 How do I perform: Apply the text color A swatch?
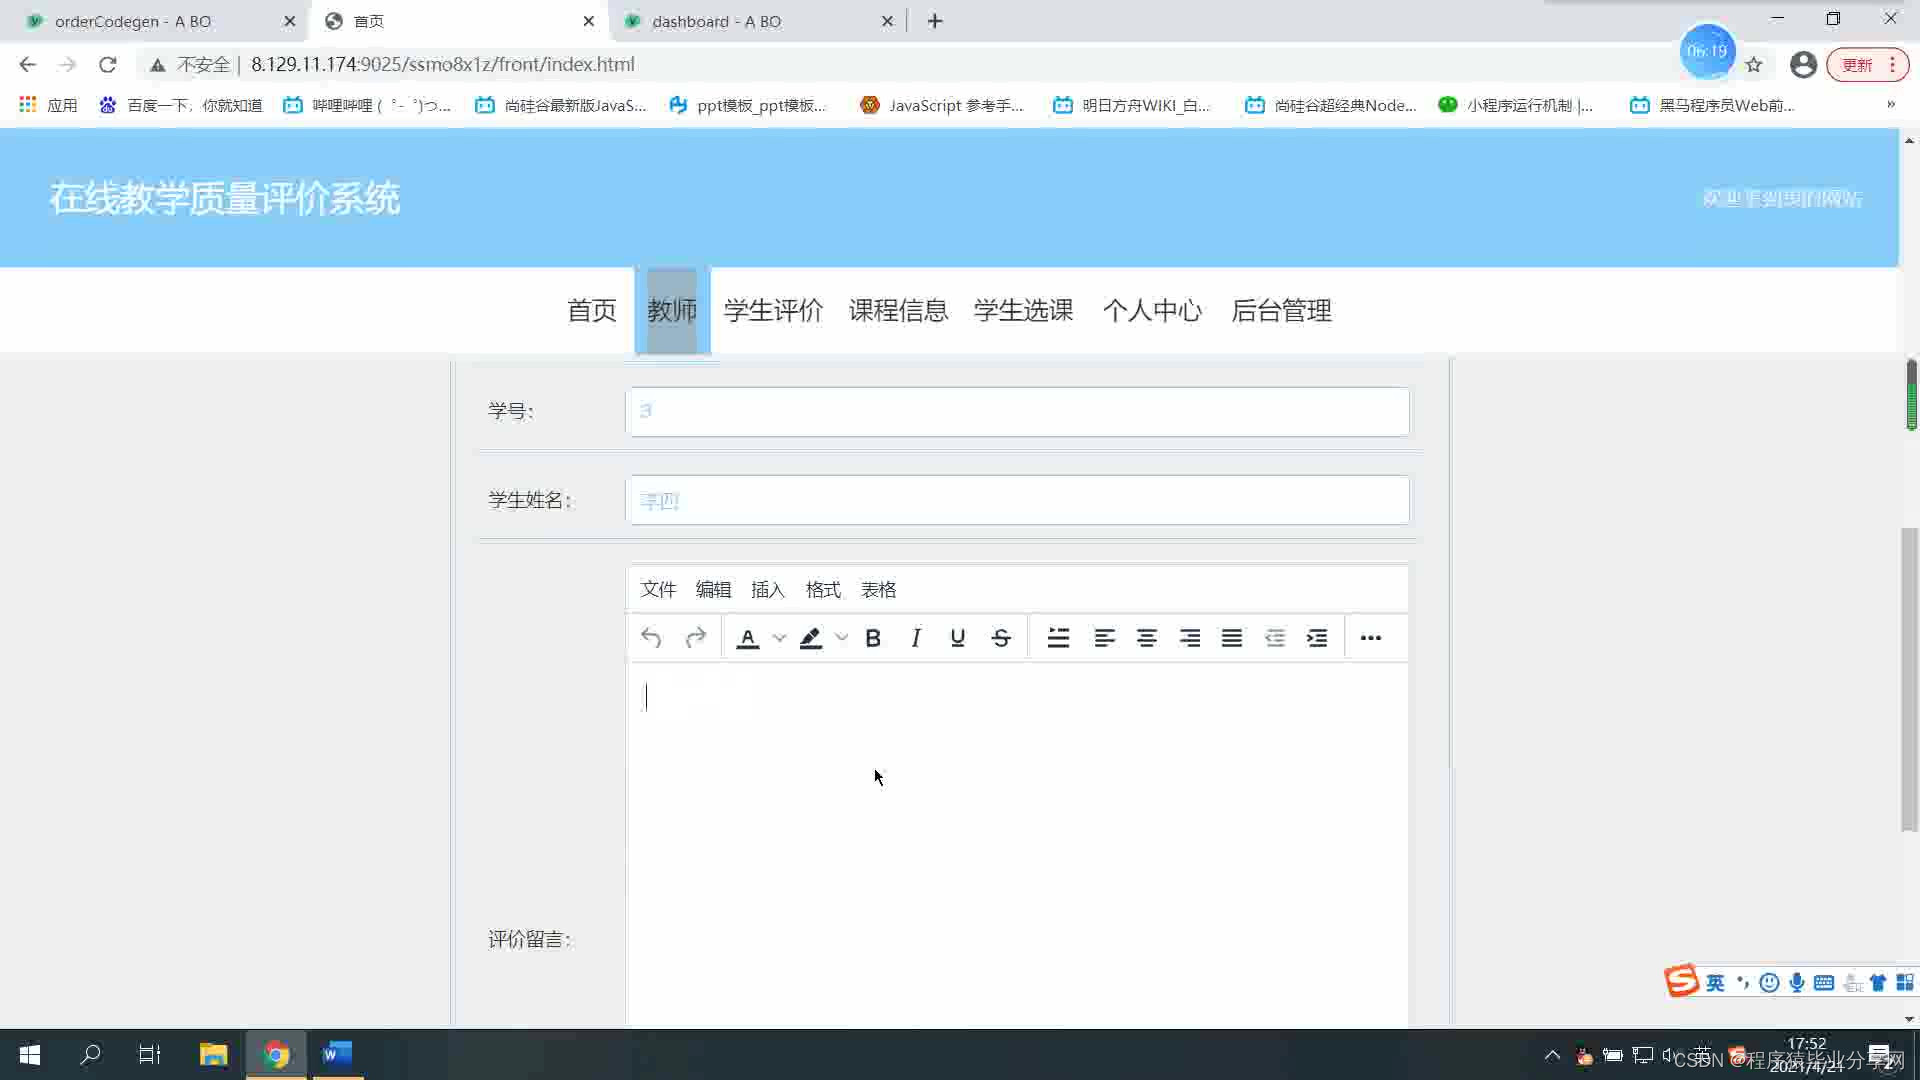[747, 638]
